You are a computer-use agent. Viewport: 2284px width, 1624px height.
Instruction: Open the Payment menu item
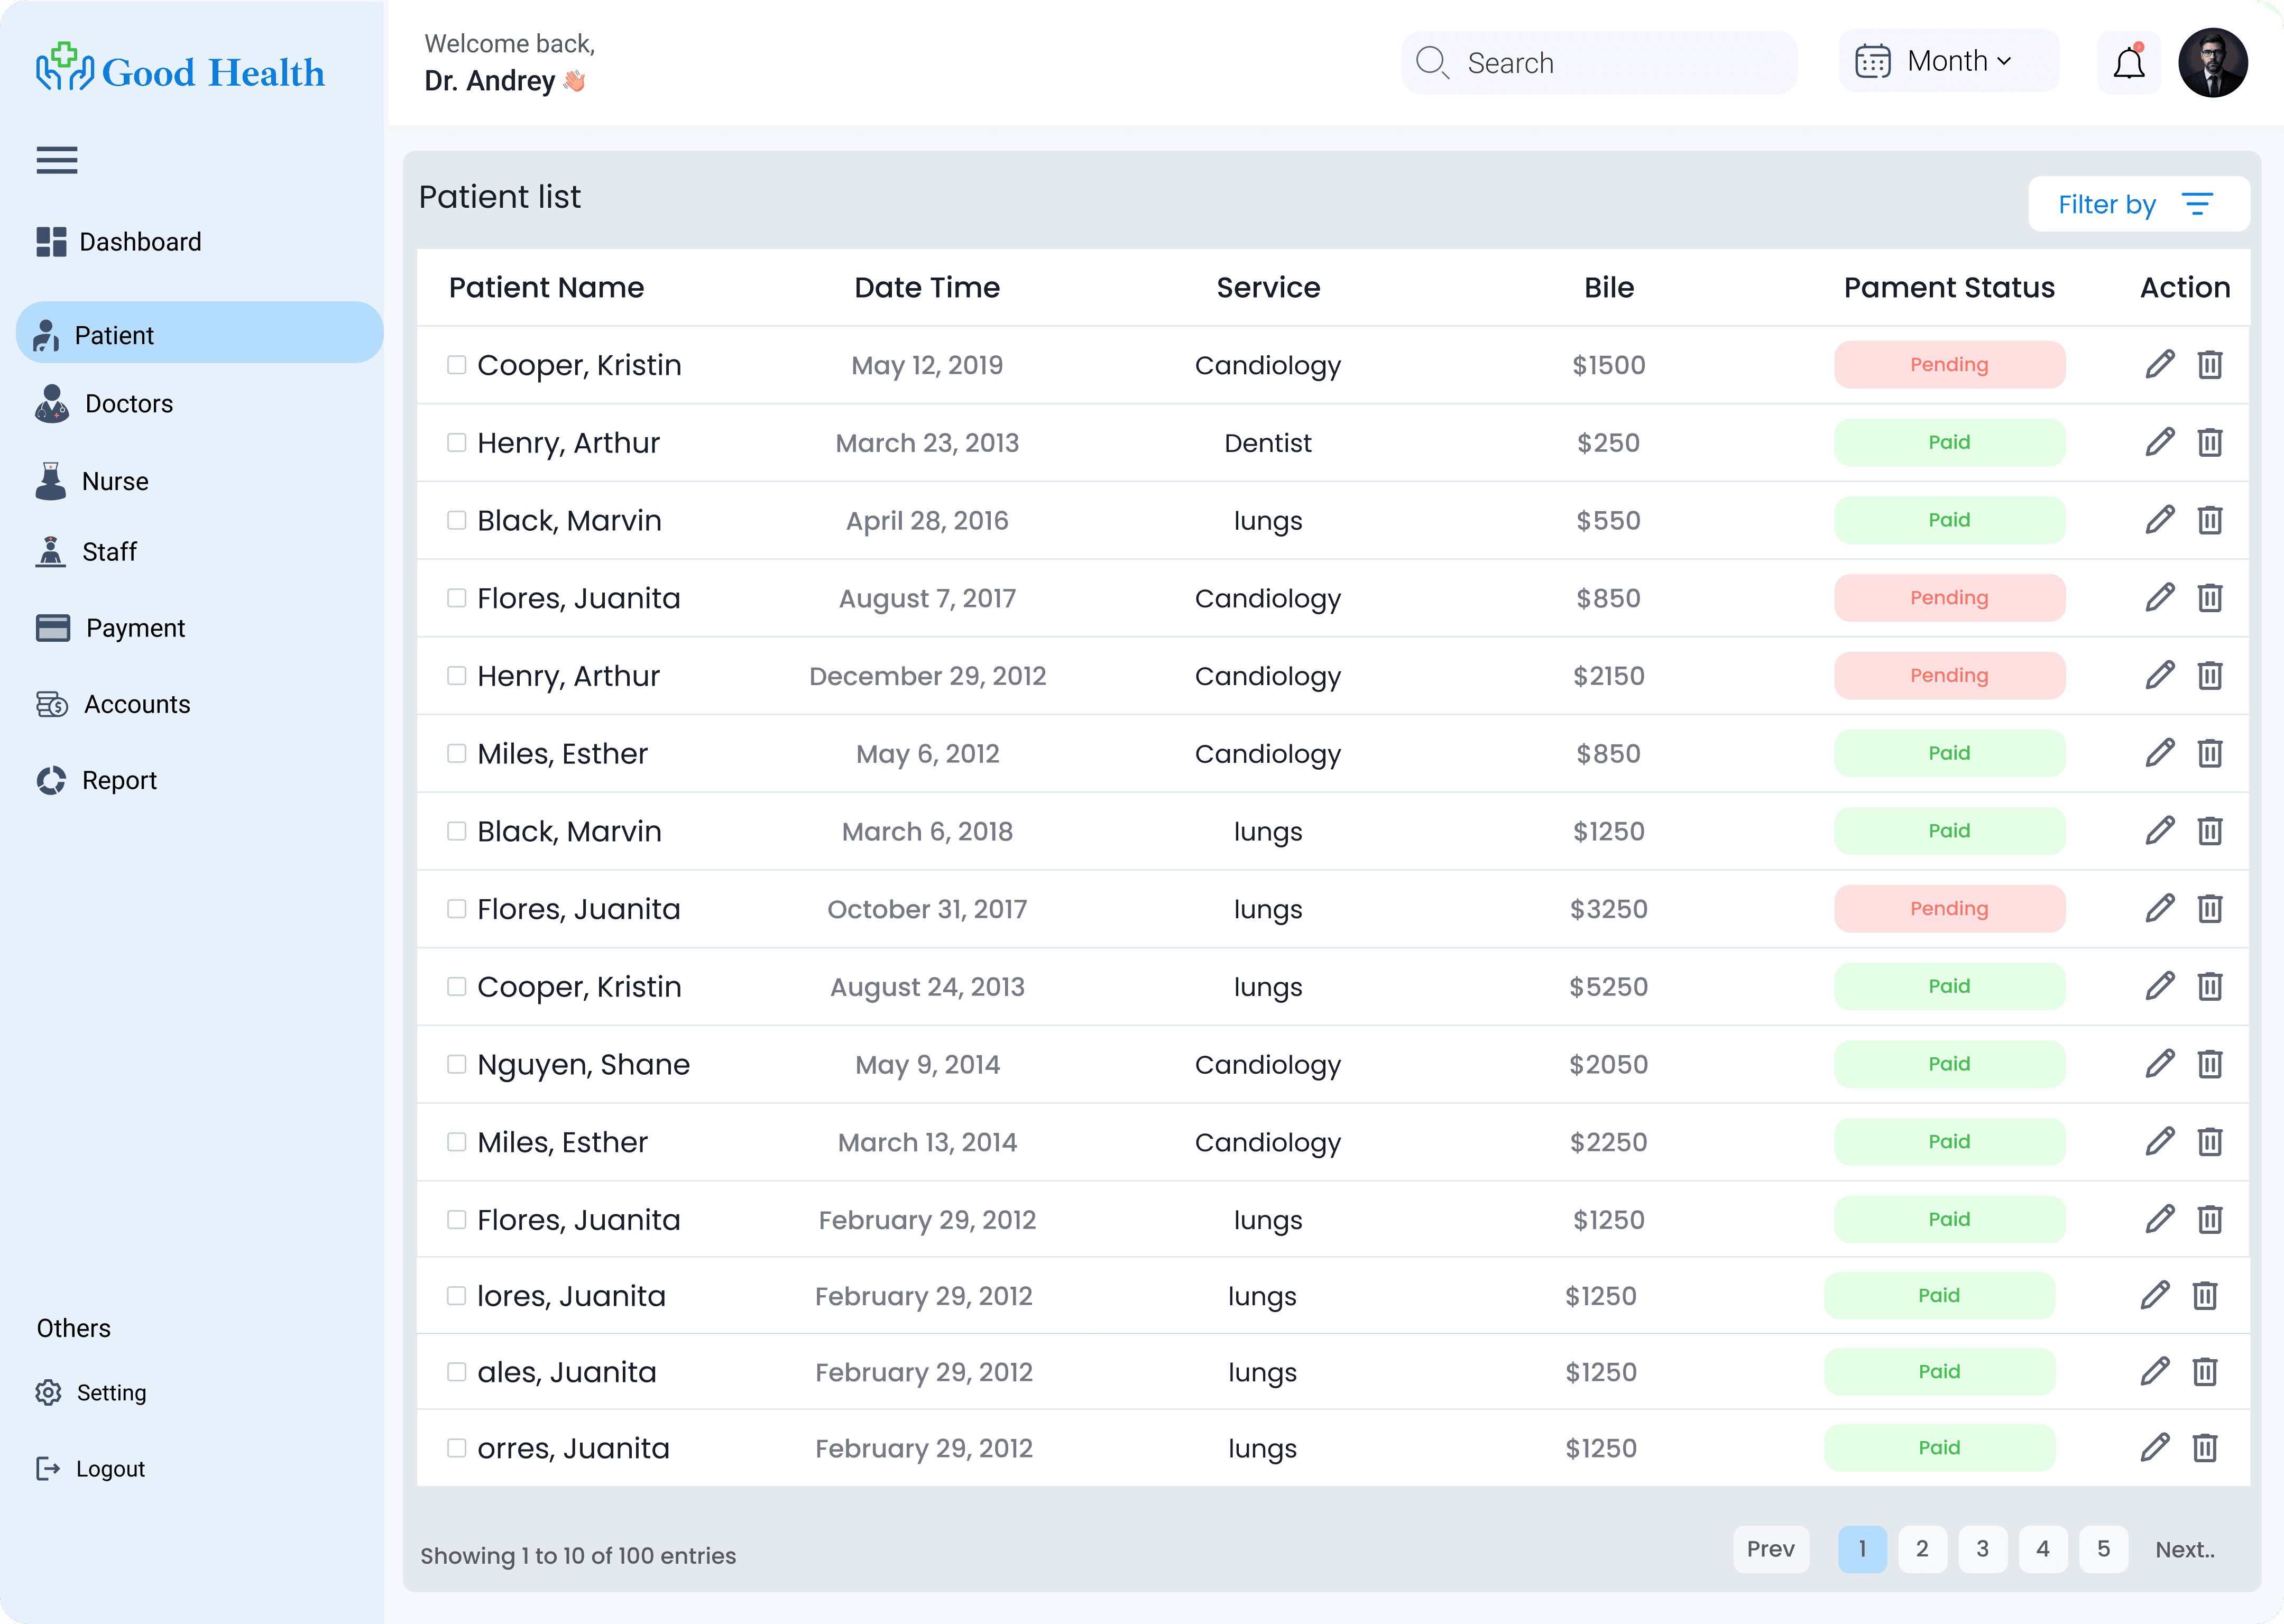[x=110, y=628]
